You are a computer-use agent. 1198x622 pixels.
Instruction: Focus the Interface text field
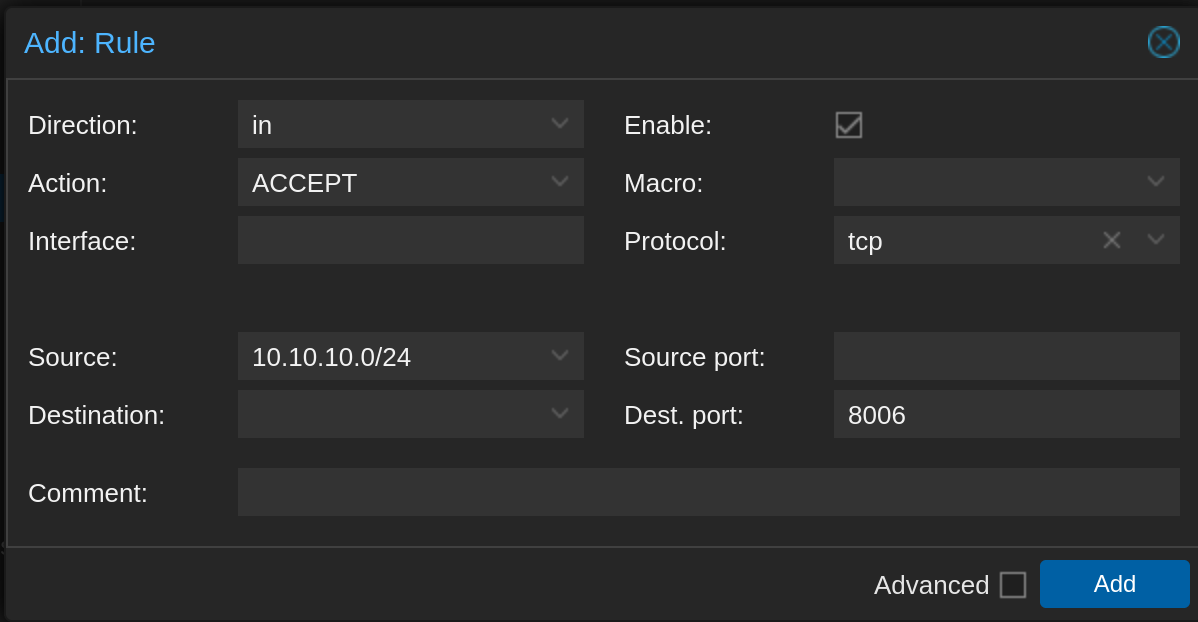point(411,240)
